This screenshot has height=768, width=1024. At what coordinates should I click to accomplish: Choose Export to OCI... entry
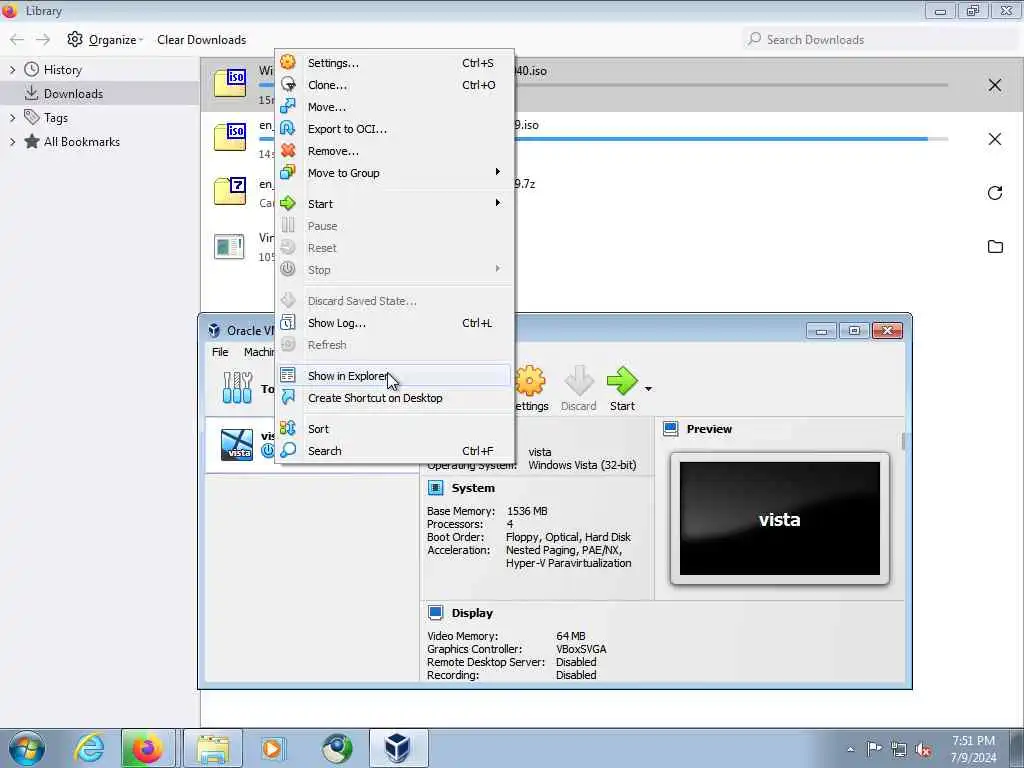tap(394, 129)
